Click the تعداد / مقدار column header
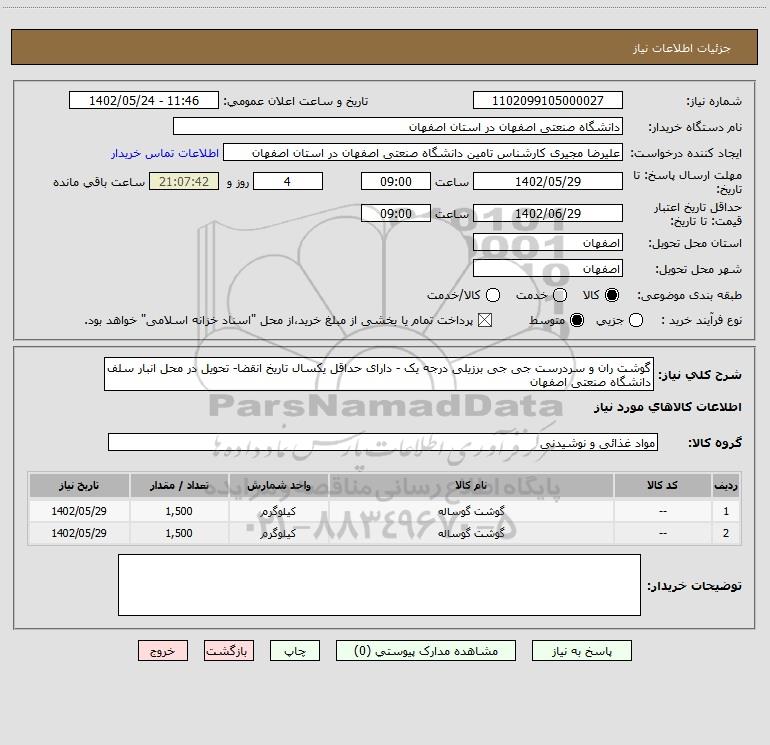 (x=179, y=485)
